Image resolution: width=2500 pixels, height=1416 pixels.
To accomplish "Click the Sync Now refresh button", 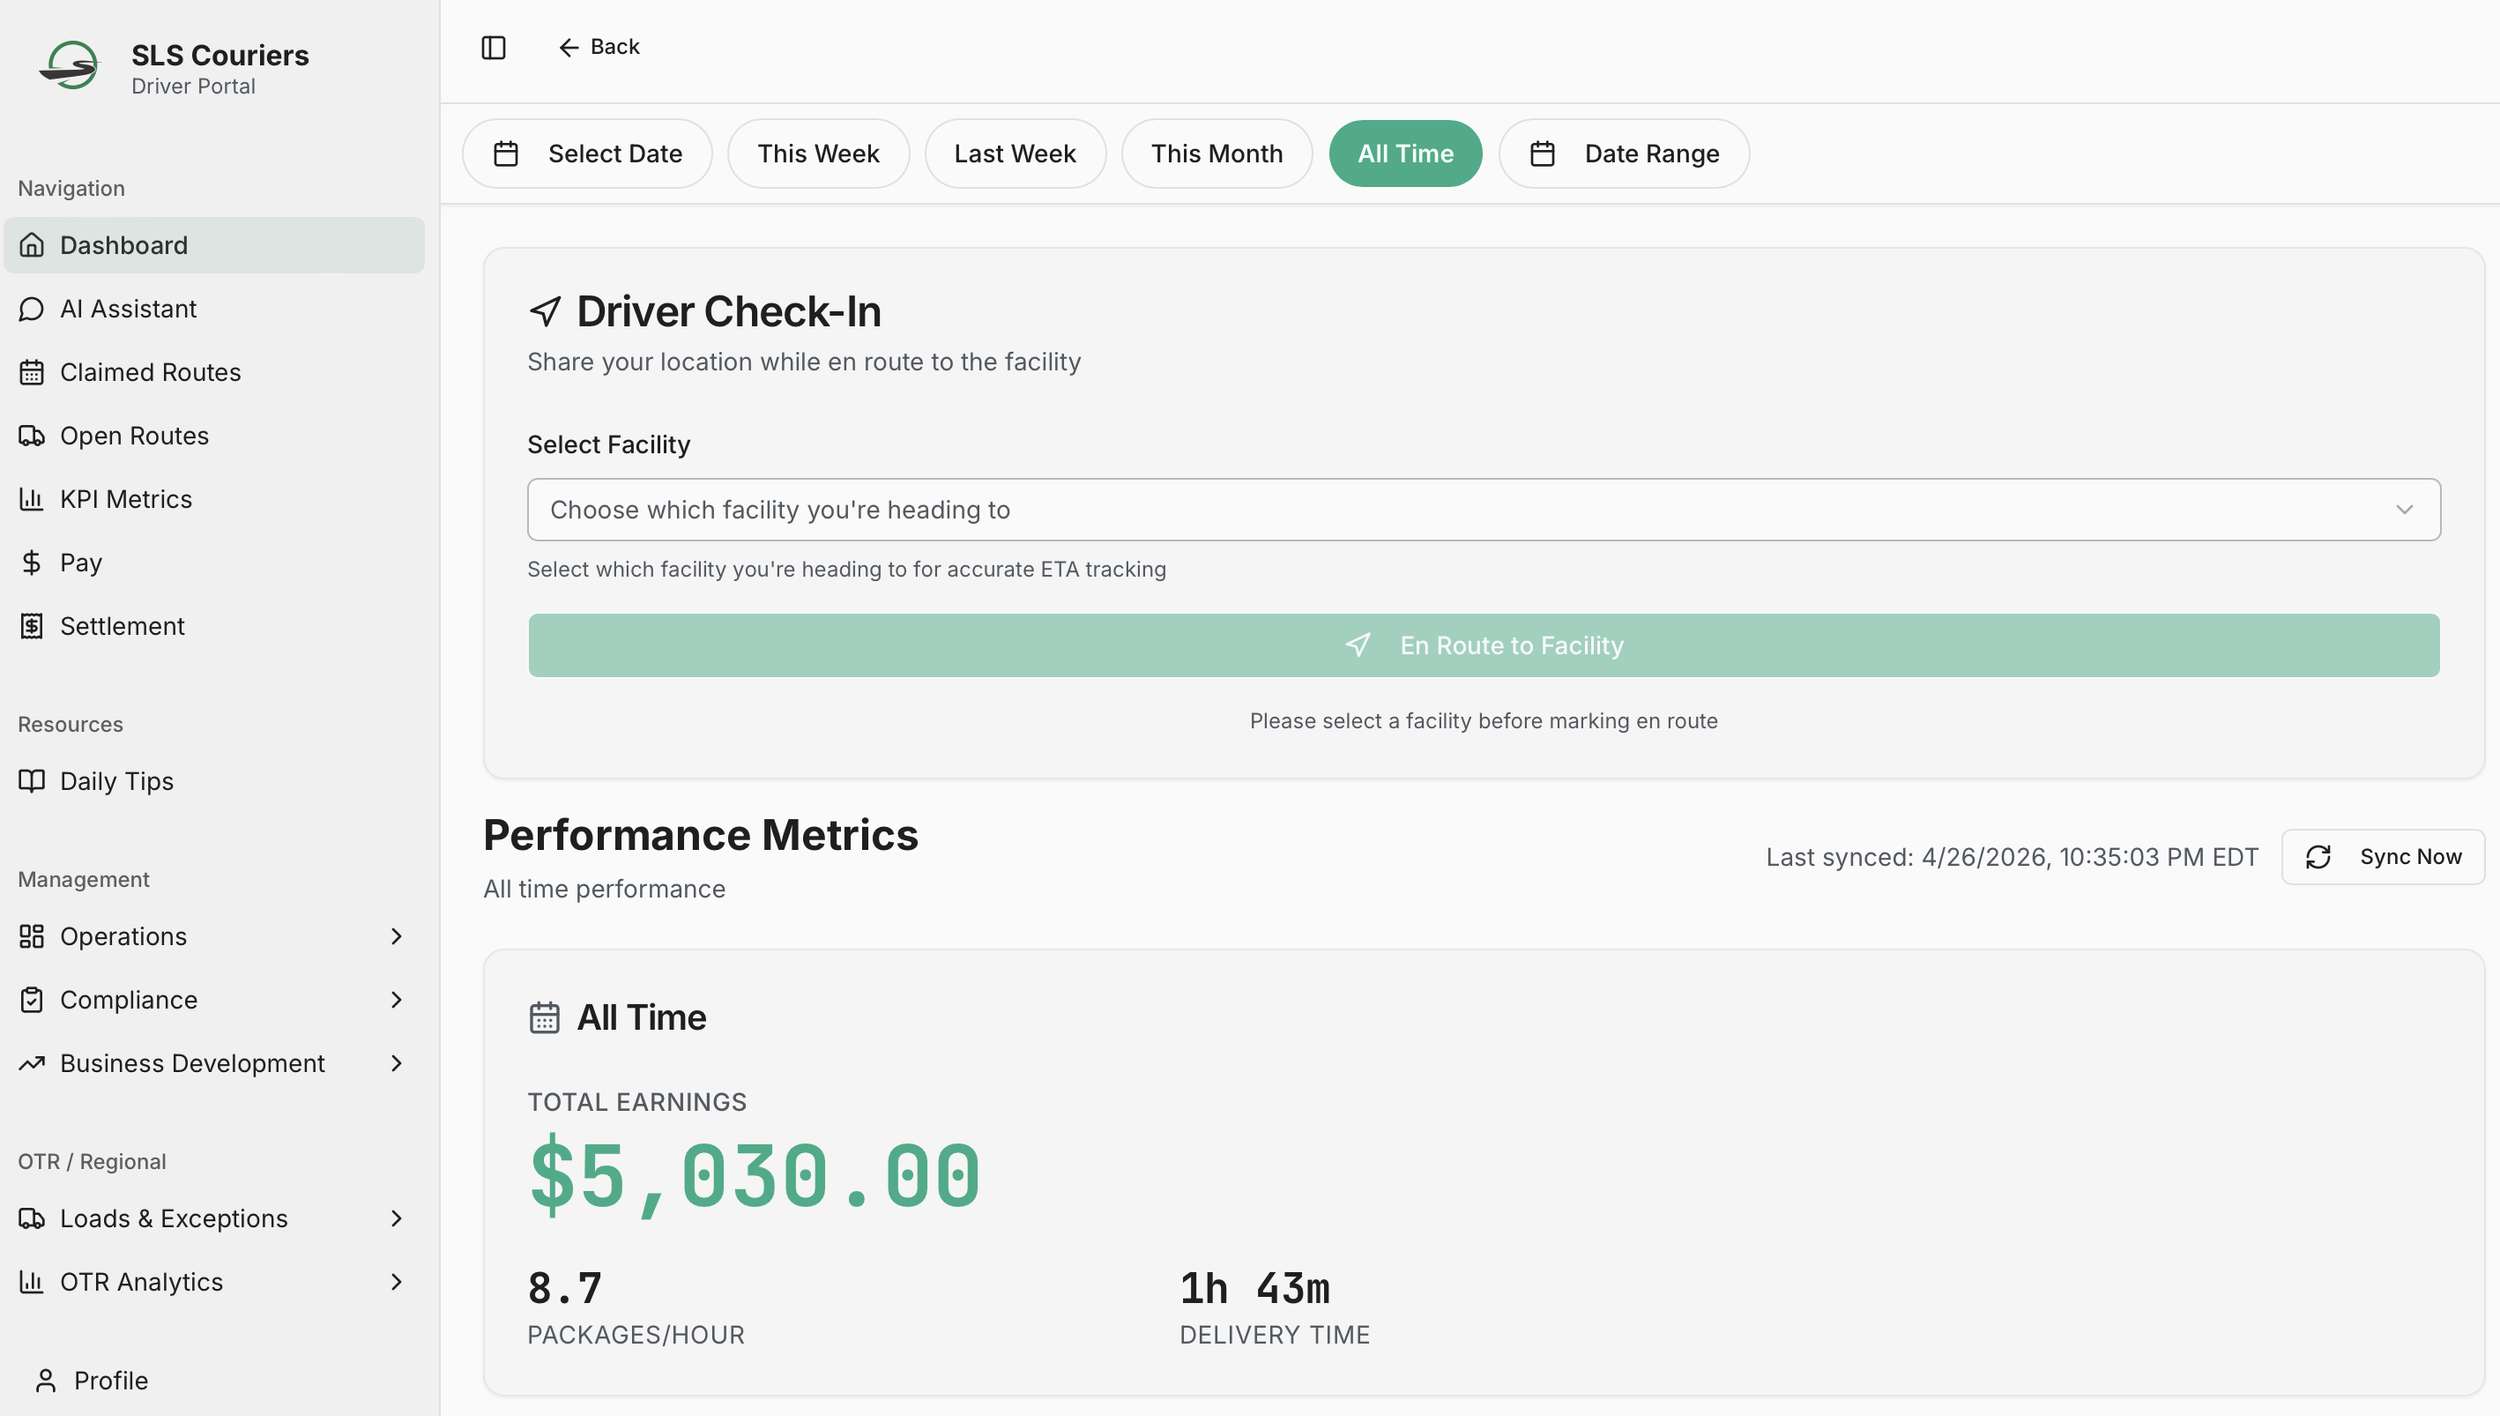I will click(x=2382, y=857).
